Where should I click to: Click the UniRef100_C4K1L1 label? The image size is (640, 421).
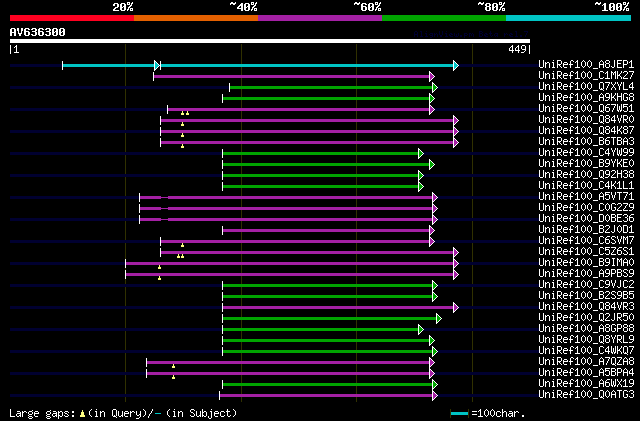(586, 186)
